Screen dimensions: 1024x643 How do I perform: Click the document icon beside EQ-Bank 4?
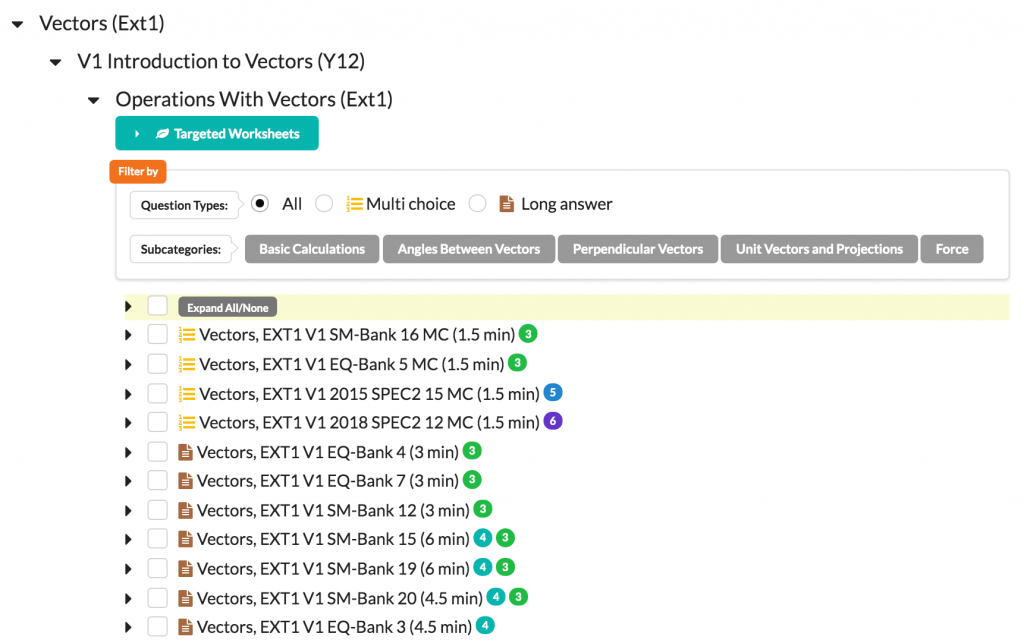tap(185, 452)
